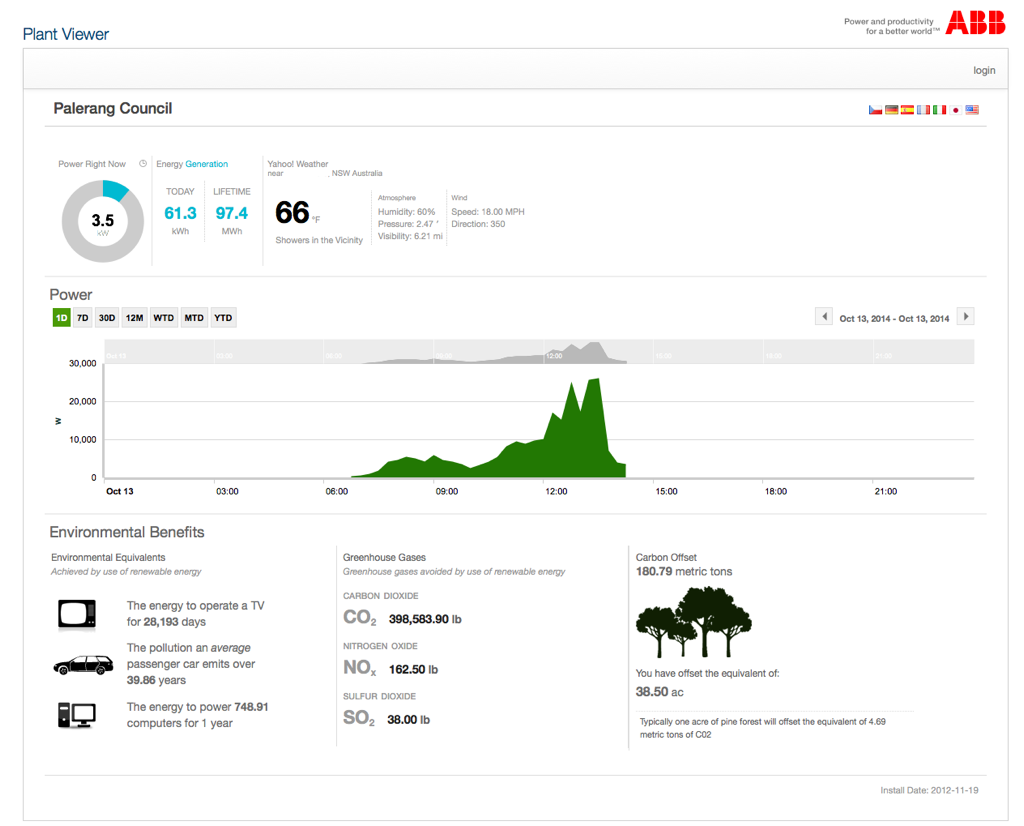Click the login link
Image resolution: width=1024 pixels, height=826 pixels.
(984, 70)
